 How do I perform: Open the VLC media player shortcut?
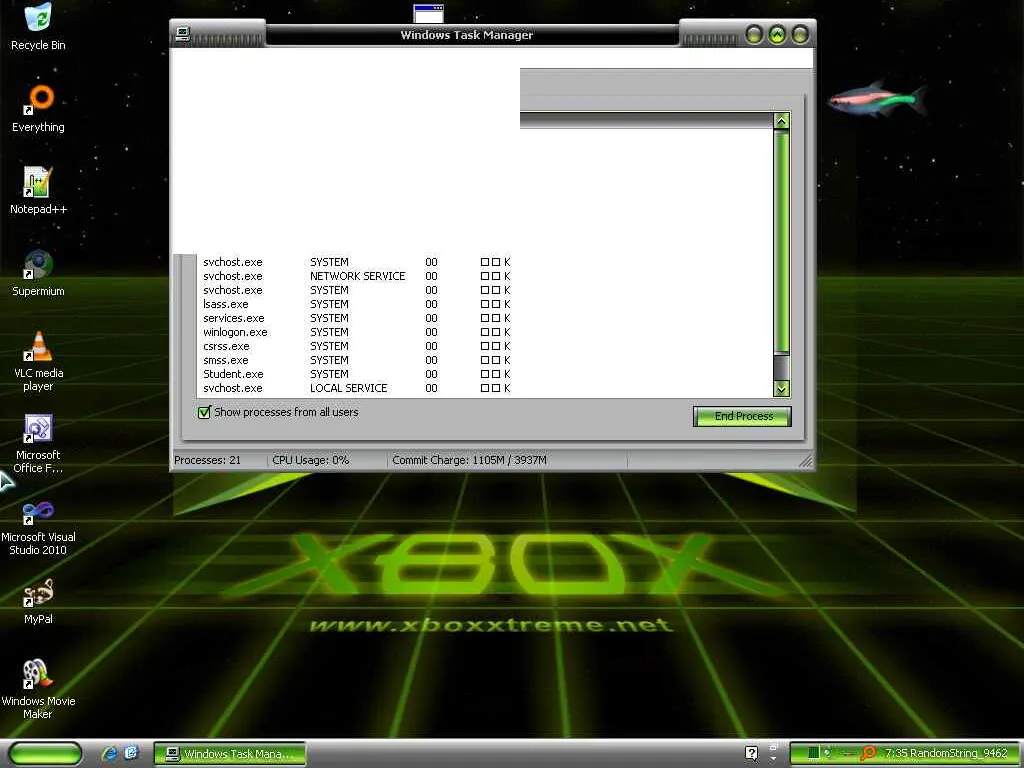[x=38, y=360]
